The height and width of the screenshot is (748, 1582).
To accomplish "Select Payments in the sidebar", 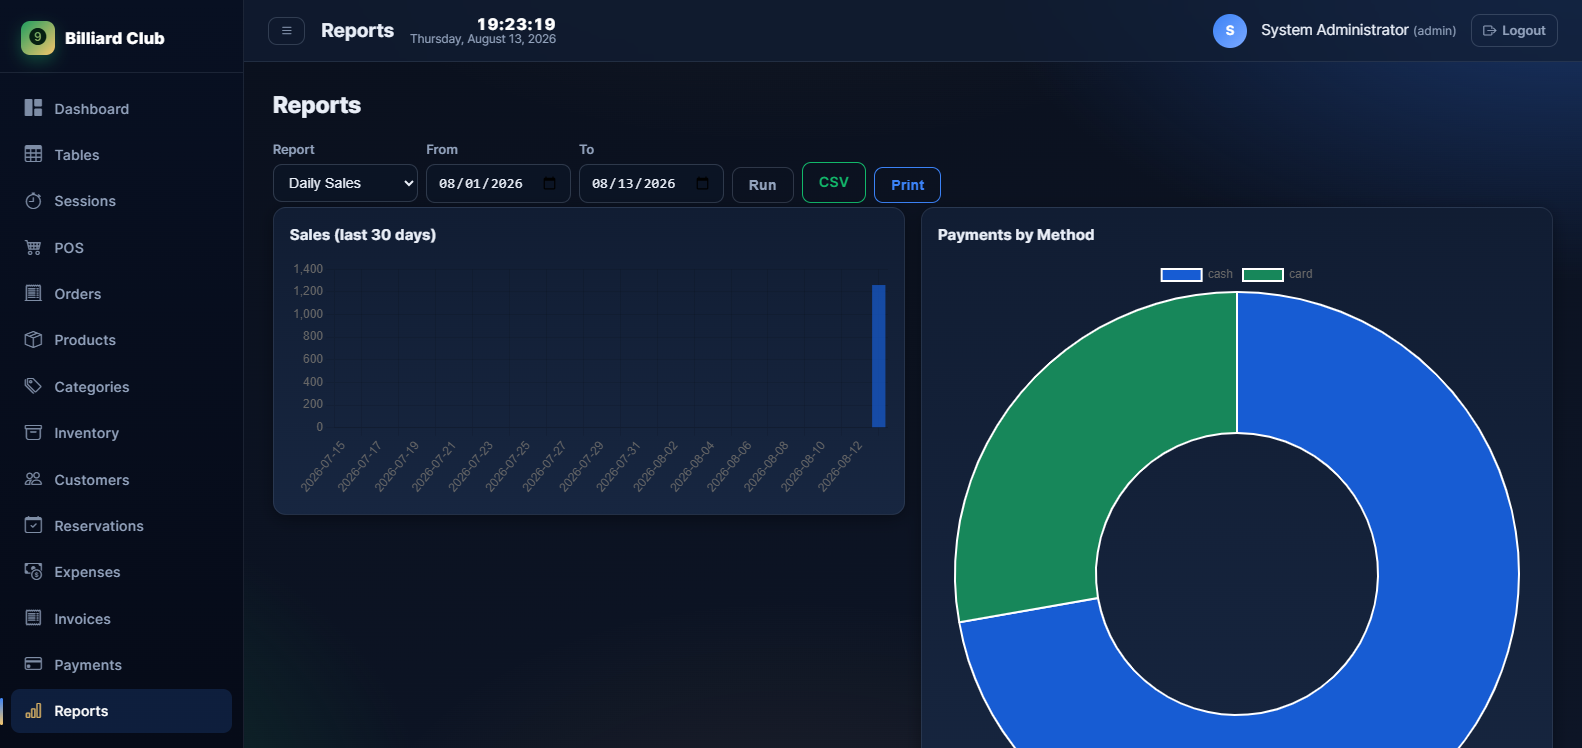I will point(121,664).
